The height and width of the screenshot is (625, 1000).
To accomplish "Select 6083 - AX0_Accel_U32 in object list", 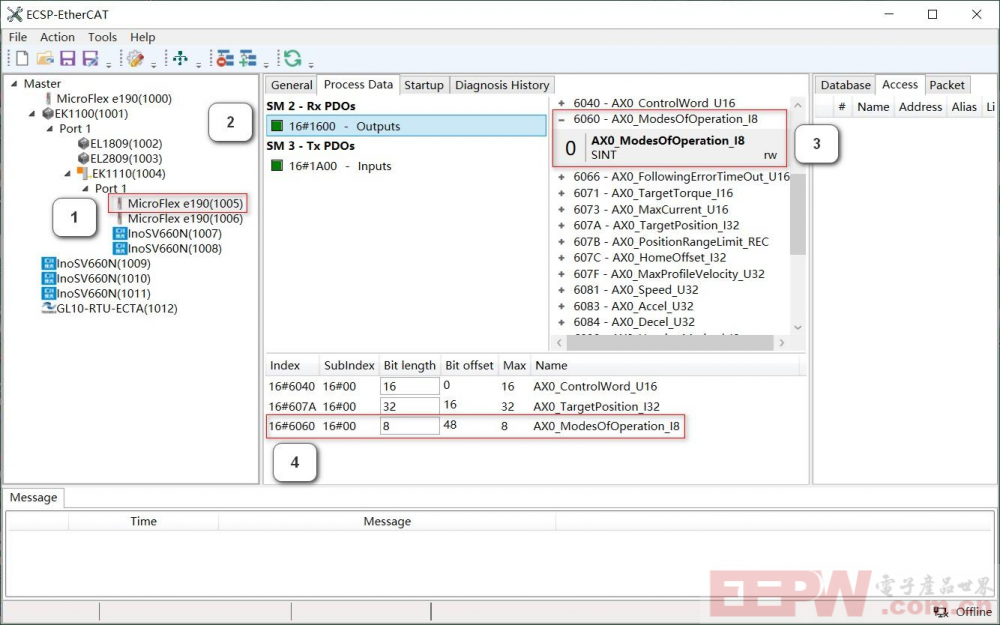I will point(633,306).
